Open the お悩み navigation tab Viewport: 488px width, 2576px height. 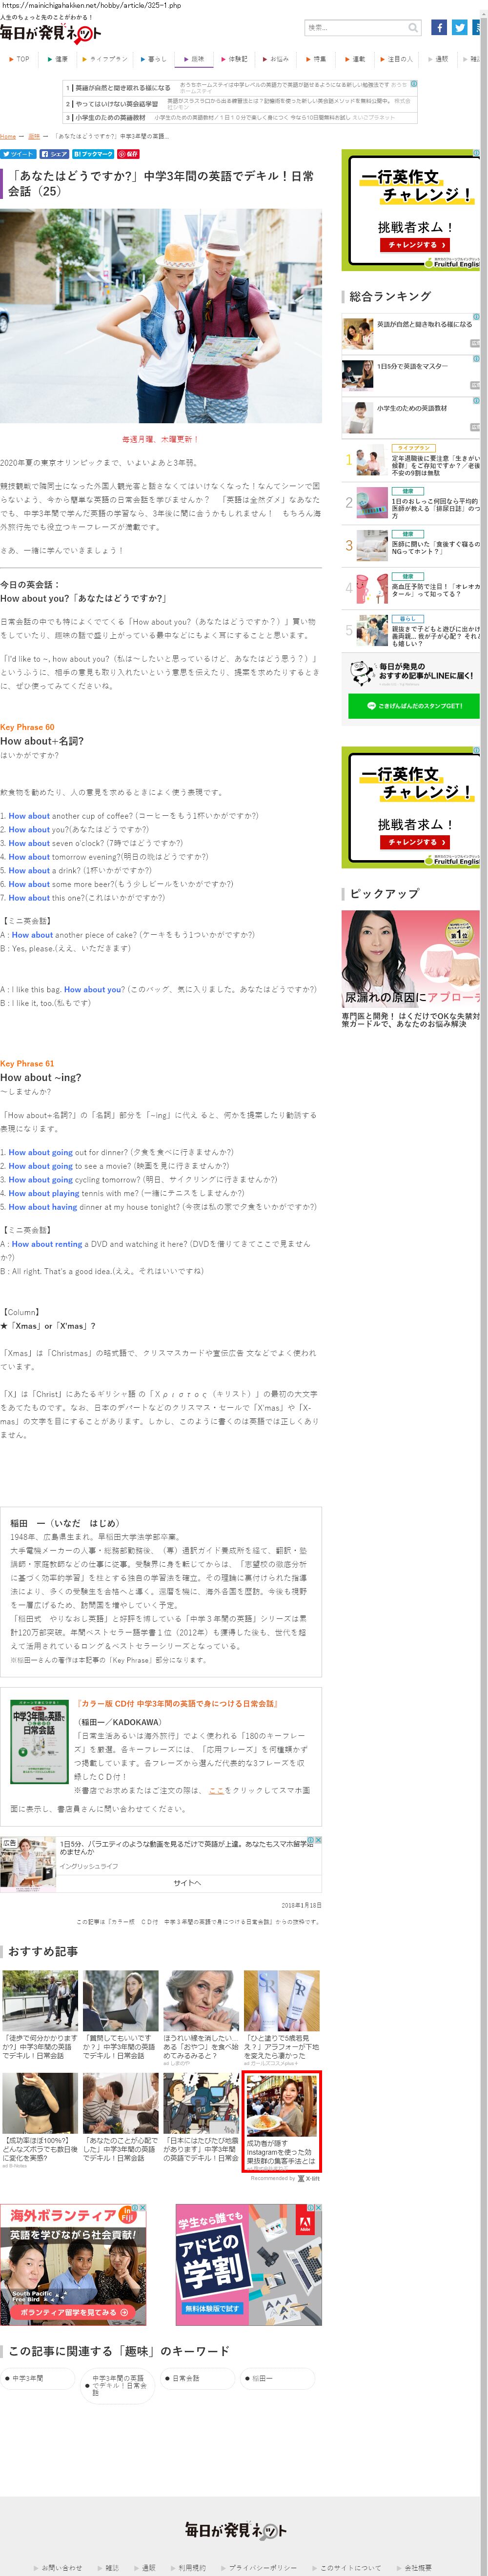coord(277,59)
